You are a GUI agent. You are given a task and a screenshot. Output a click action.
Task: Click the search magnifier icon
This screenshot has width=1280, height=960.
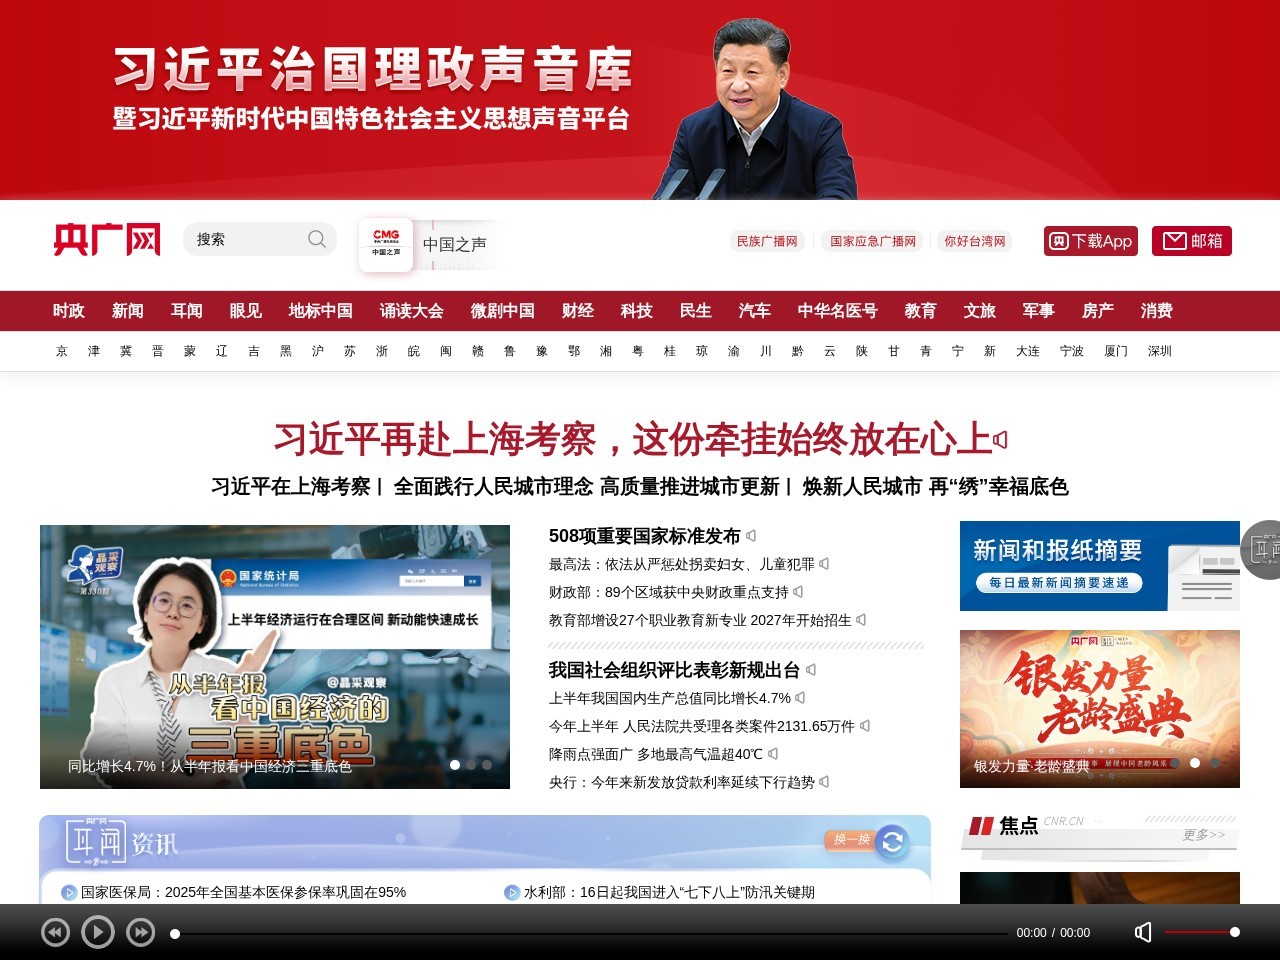(317, 239)
